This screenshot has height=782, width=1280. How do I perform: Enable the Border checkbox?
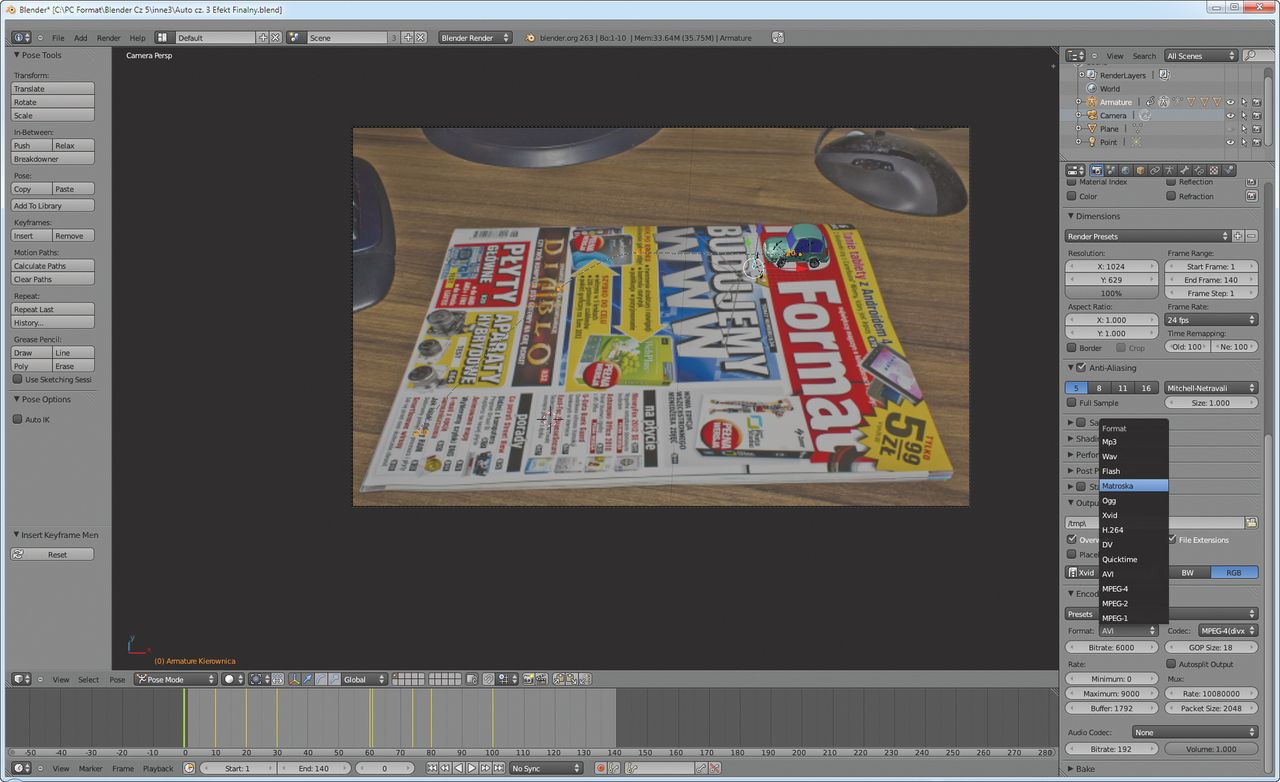click(x=1072, y=347)
